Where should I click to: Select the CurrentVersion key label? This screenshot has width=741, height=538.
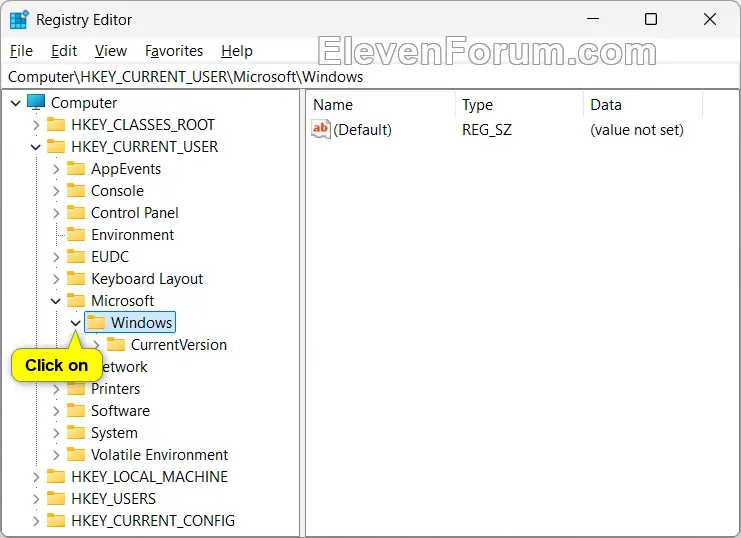click(x=179, y=345)
